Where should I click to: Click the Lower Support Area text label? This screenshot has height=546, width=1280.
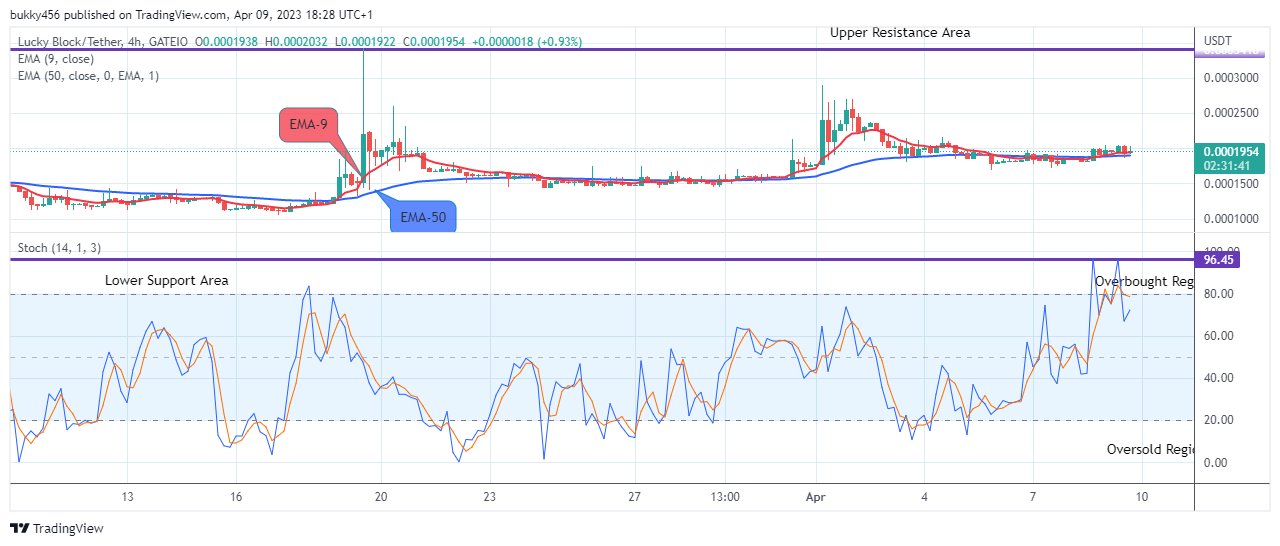pos(166,281)
